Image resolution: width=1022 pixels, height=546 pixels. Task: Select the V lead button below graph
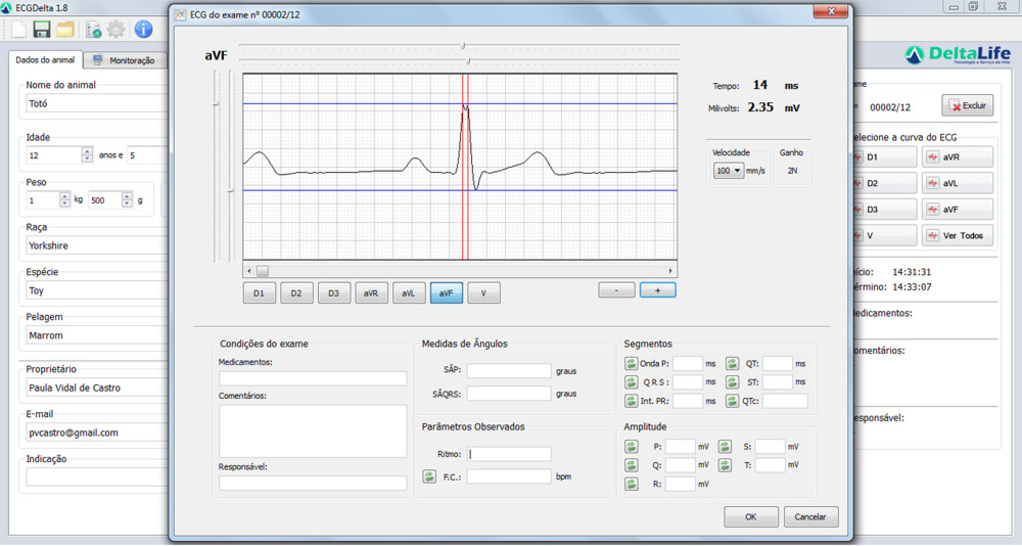pos(484,293)
